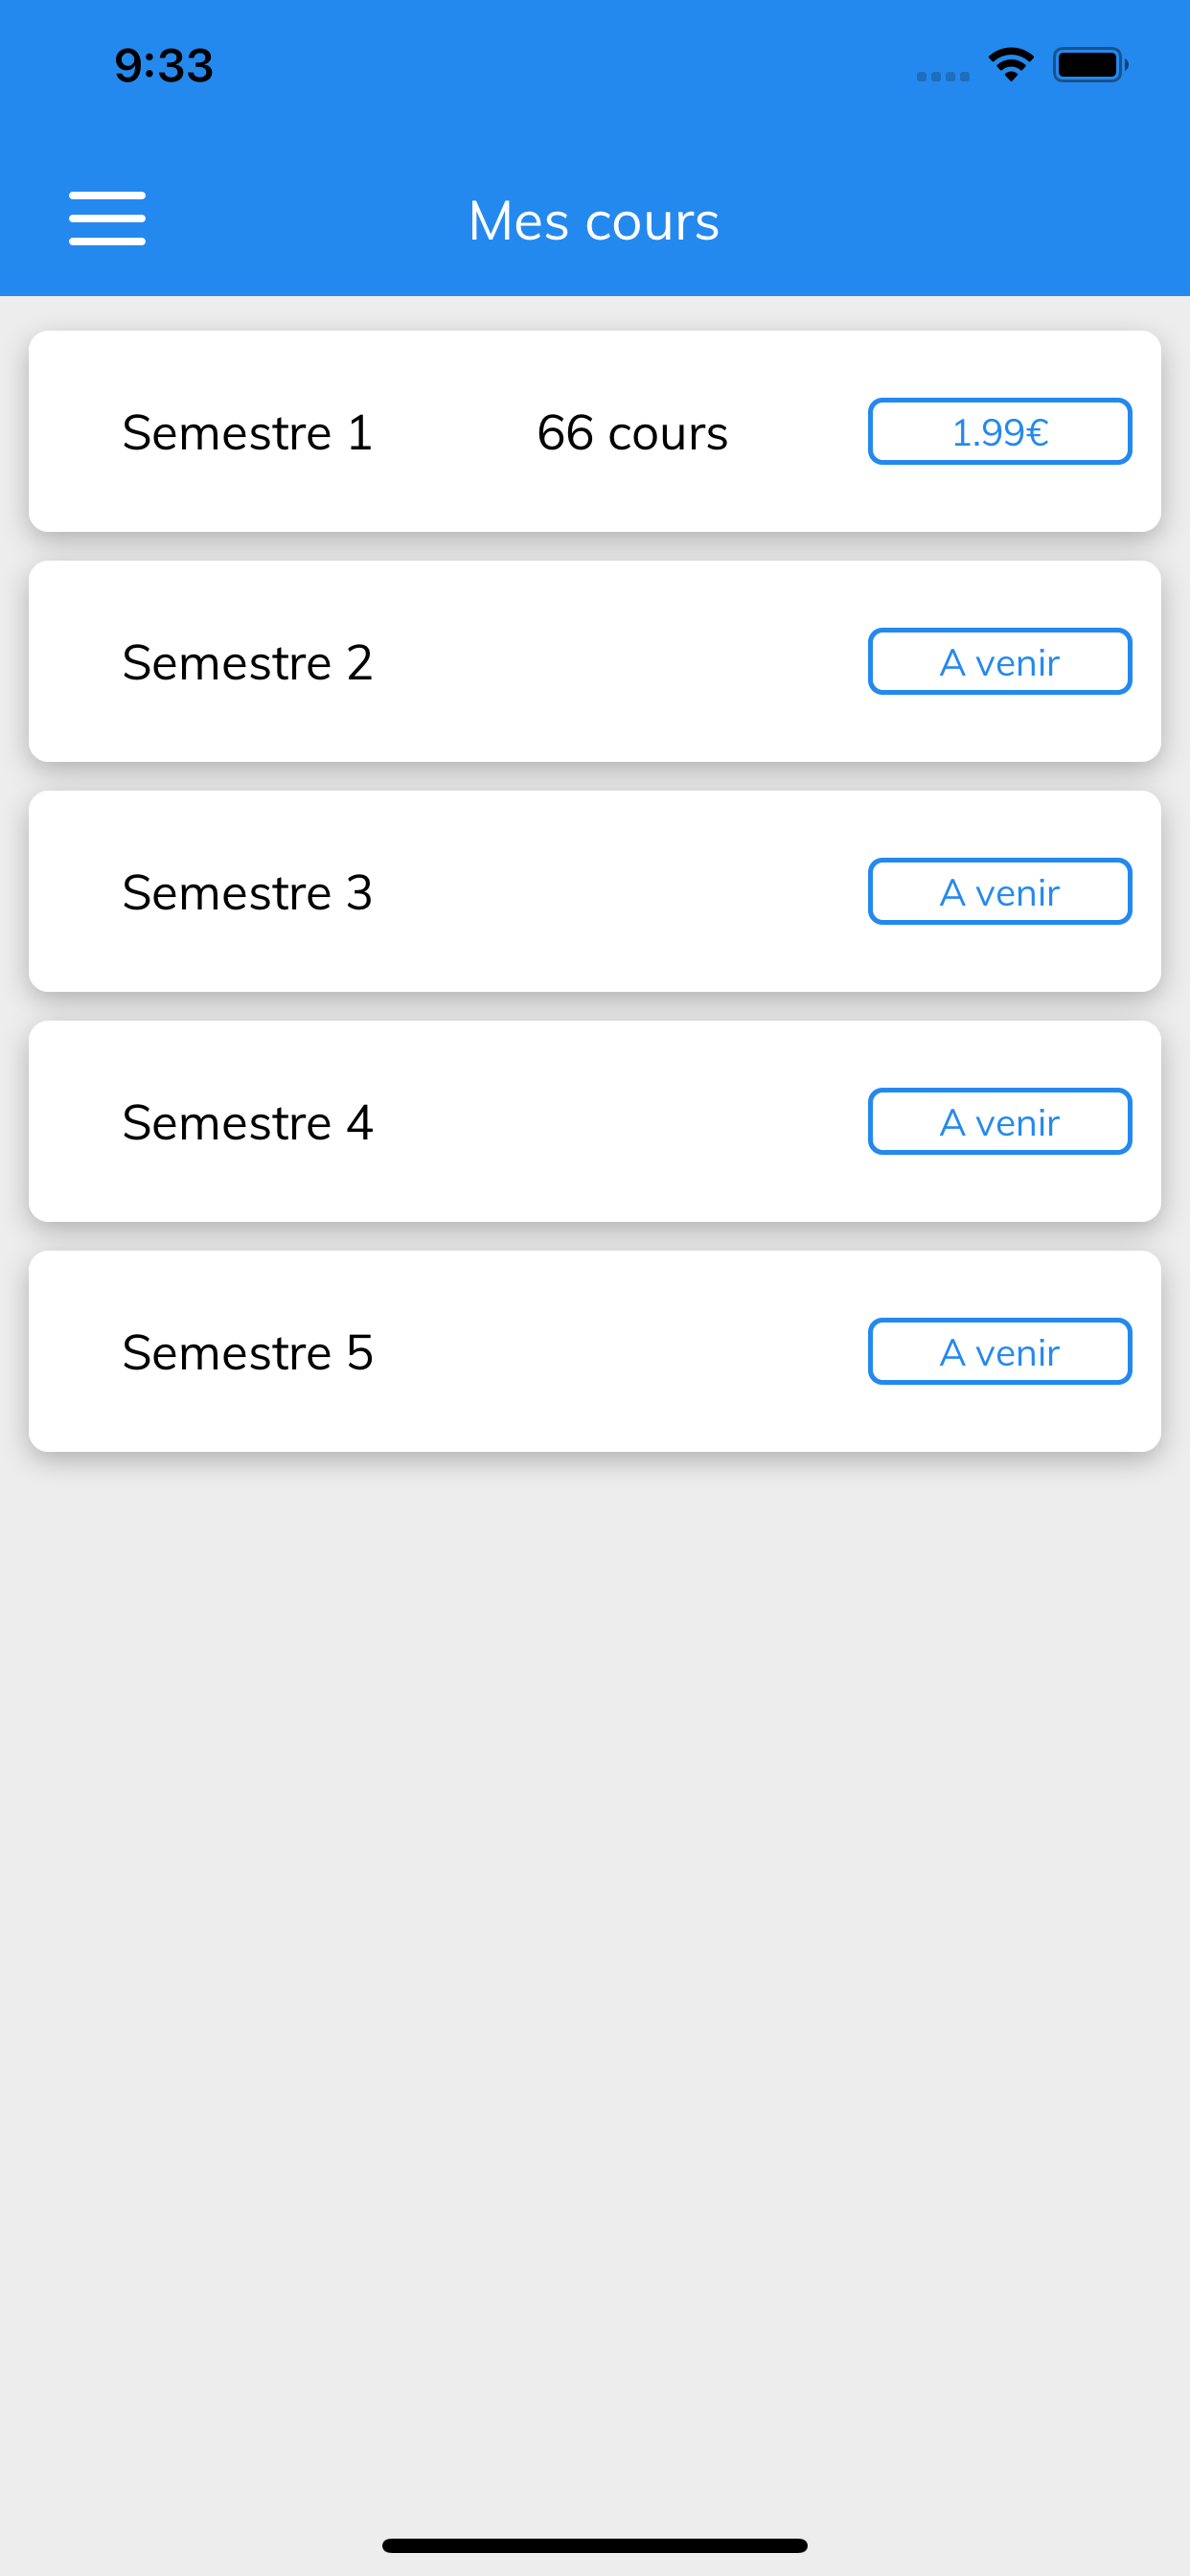Buy Semestre 1 with the 1.99€ button
The height and width of the screenshot is (2576, 1190).
[x=1000, y=431]
